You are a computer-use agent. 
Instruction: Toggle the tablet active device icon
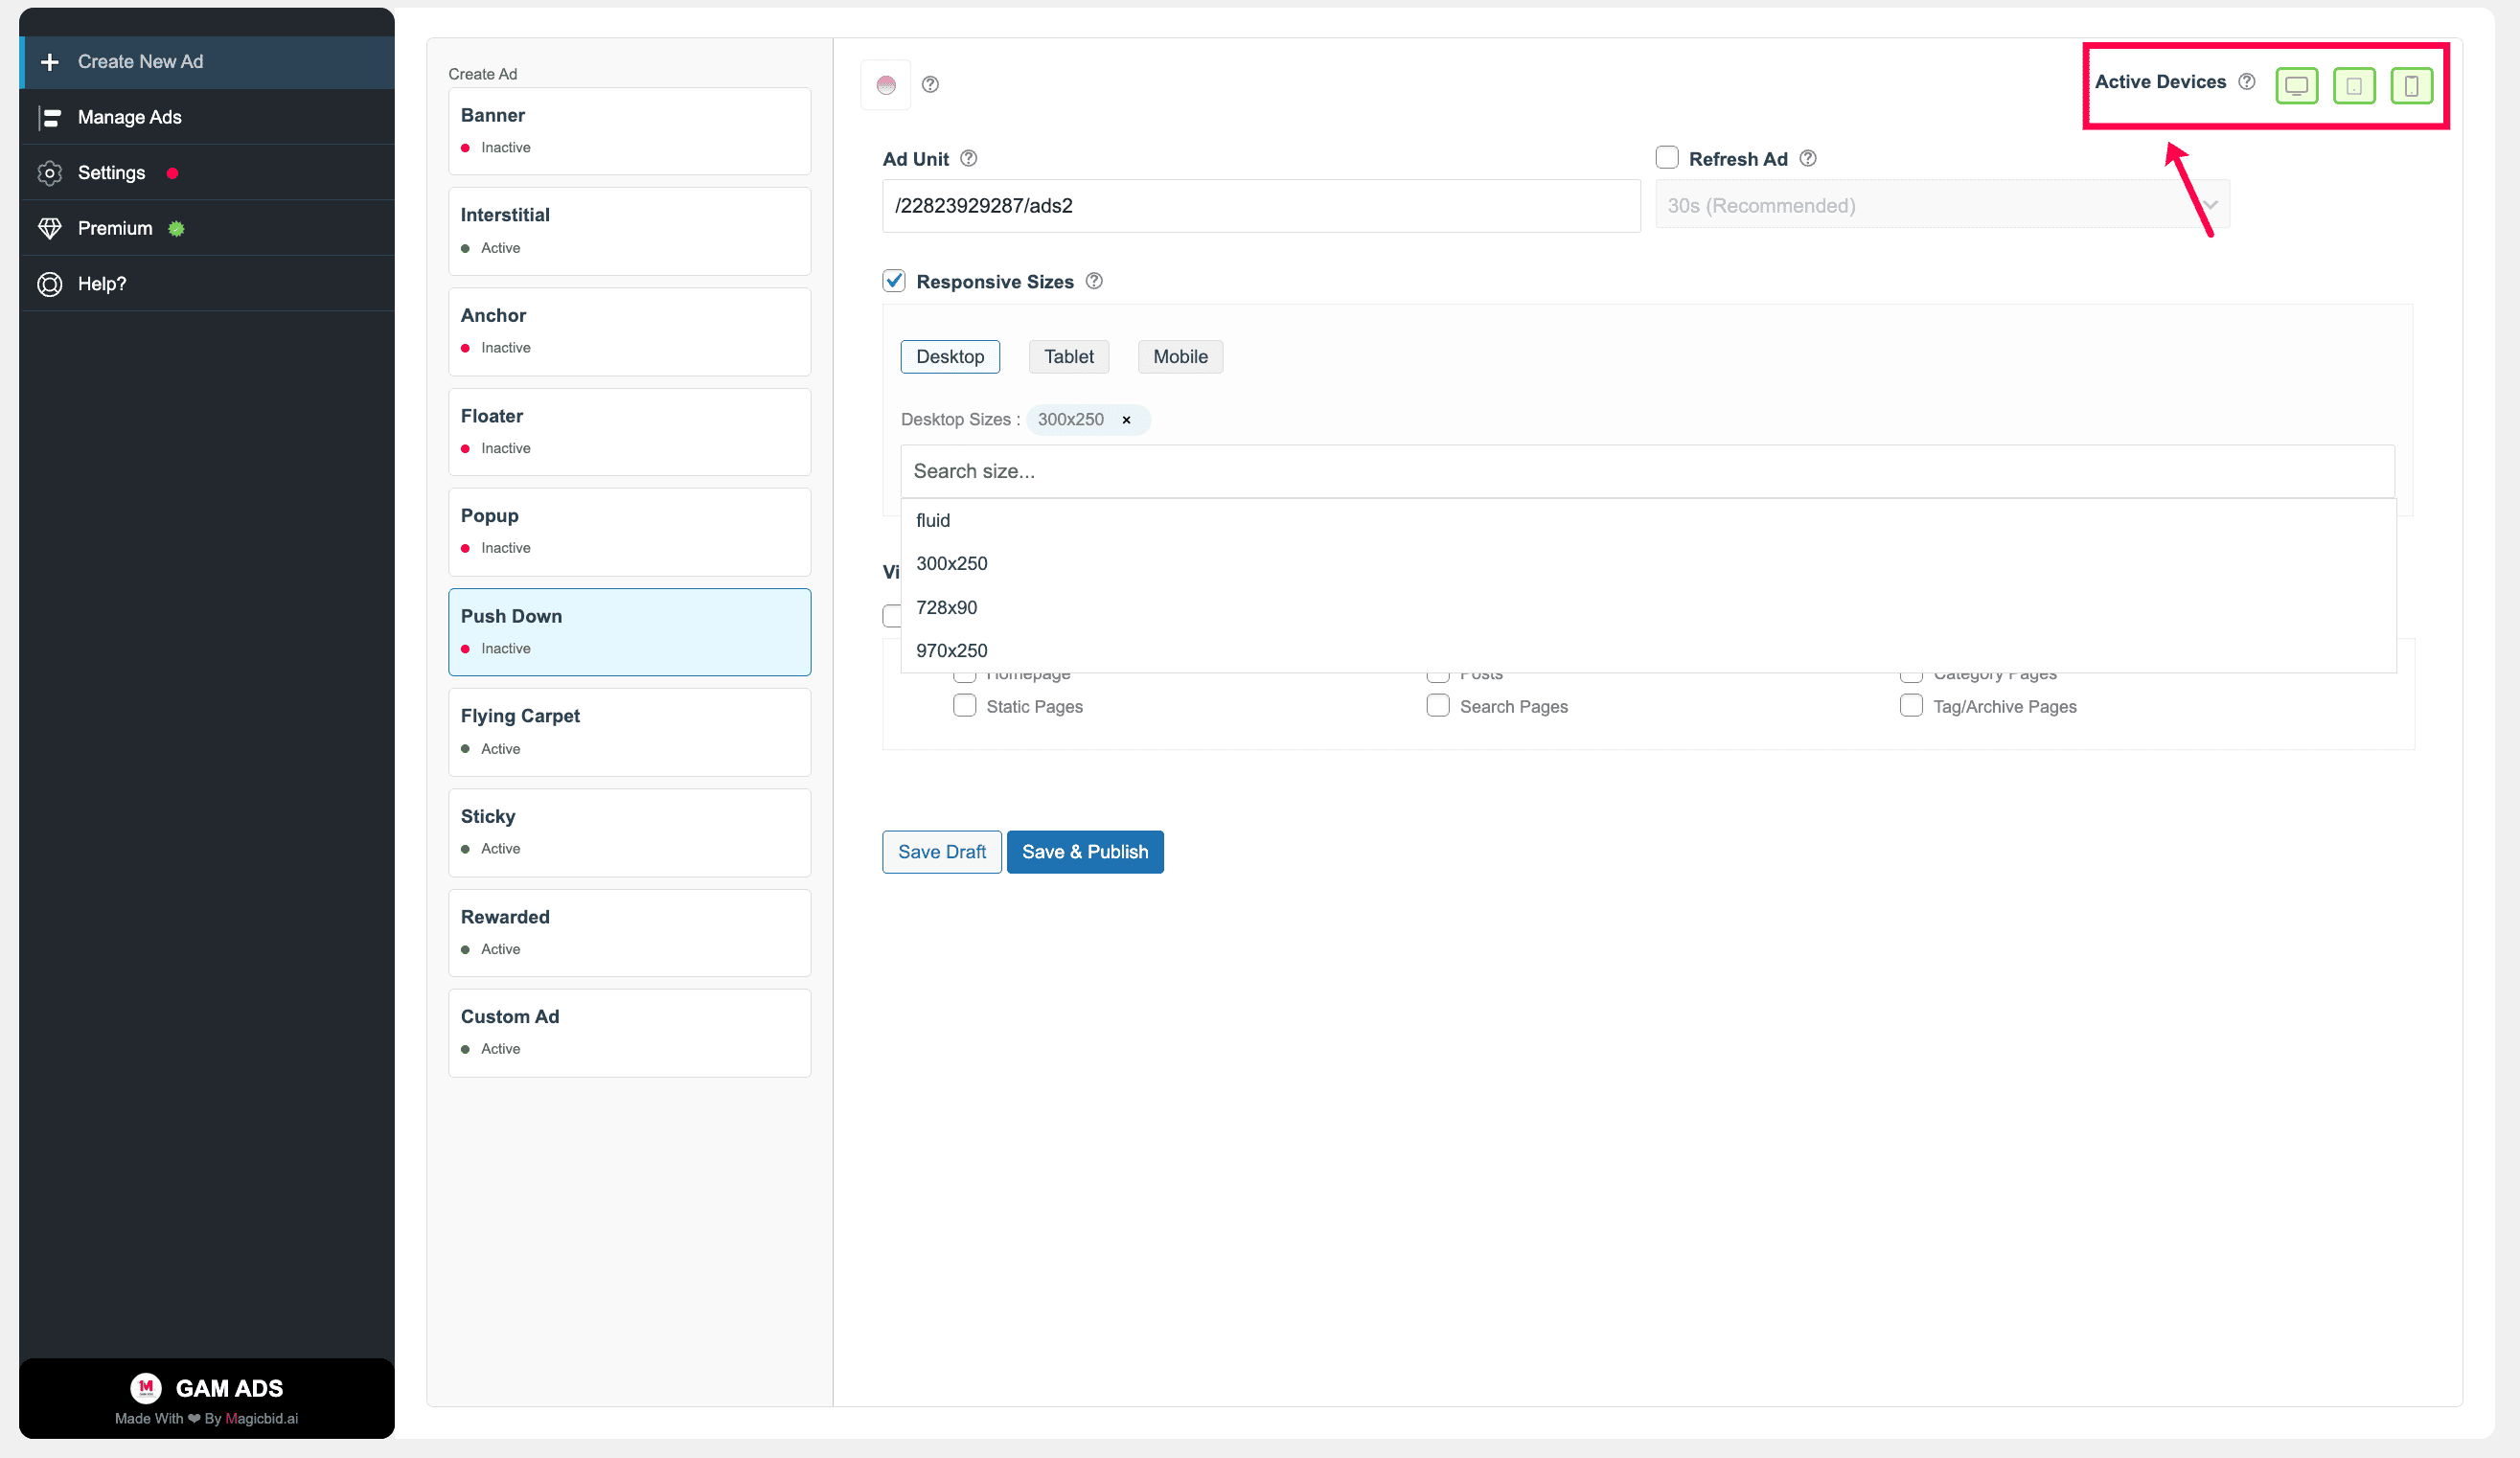pos(2354,85)
